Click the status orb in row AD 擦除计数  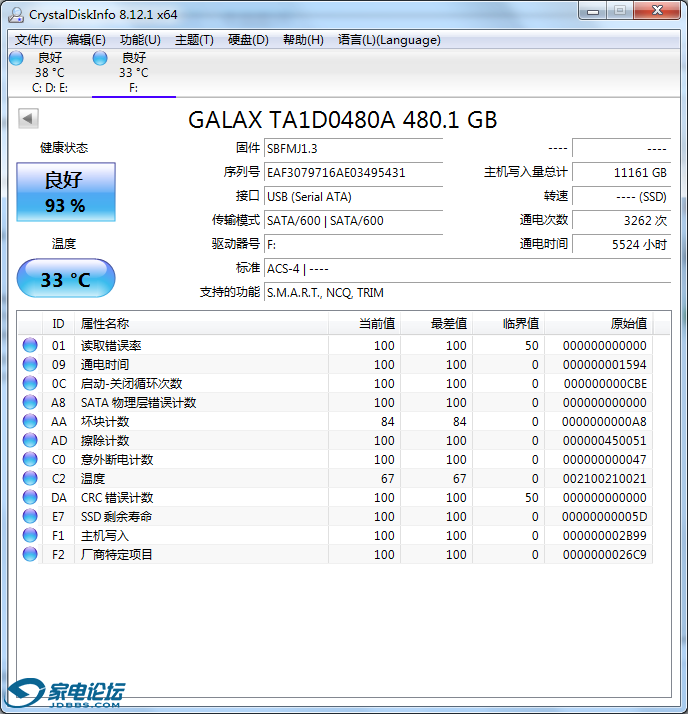[x=30, y=440]
